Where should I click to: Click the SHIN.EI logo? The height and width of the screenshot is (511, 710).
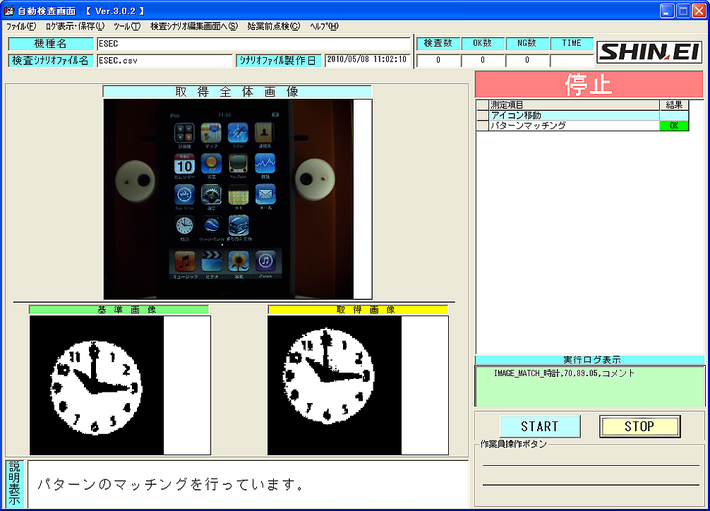[x=649, y=52]
